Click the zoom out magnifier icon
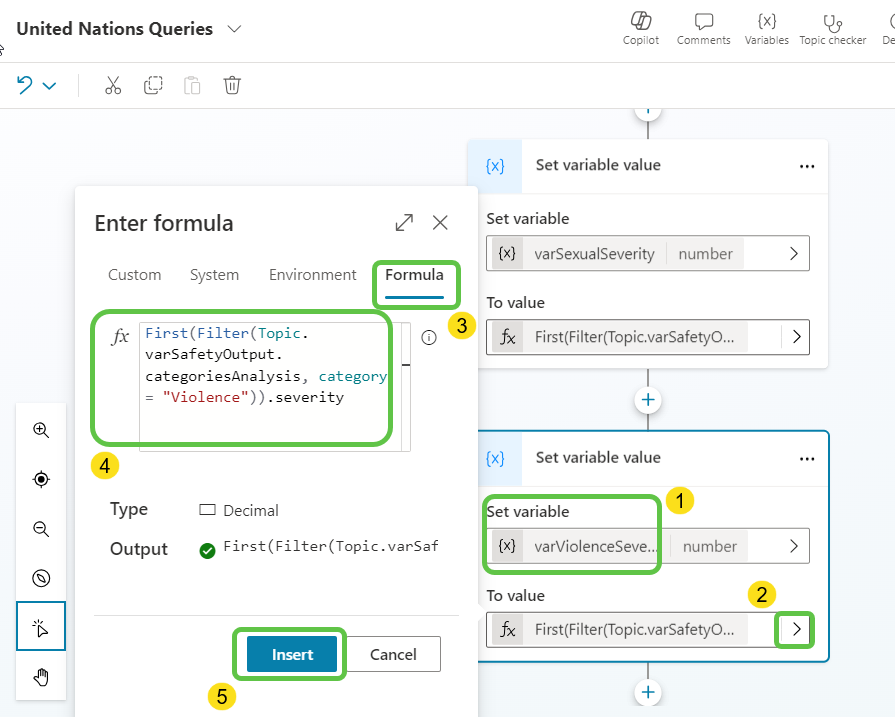Screen dimensions: 895x717 point(41,529)
